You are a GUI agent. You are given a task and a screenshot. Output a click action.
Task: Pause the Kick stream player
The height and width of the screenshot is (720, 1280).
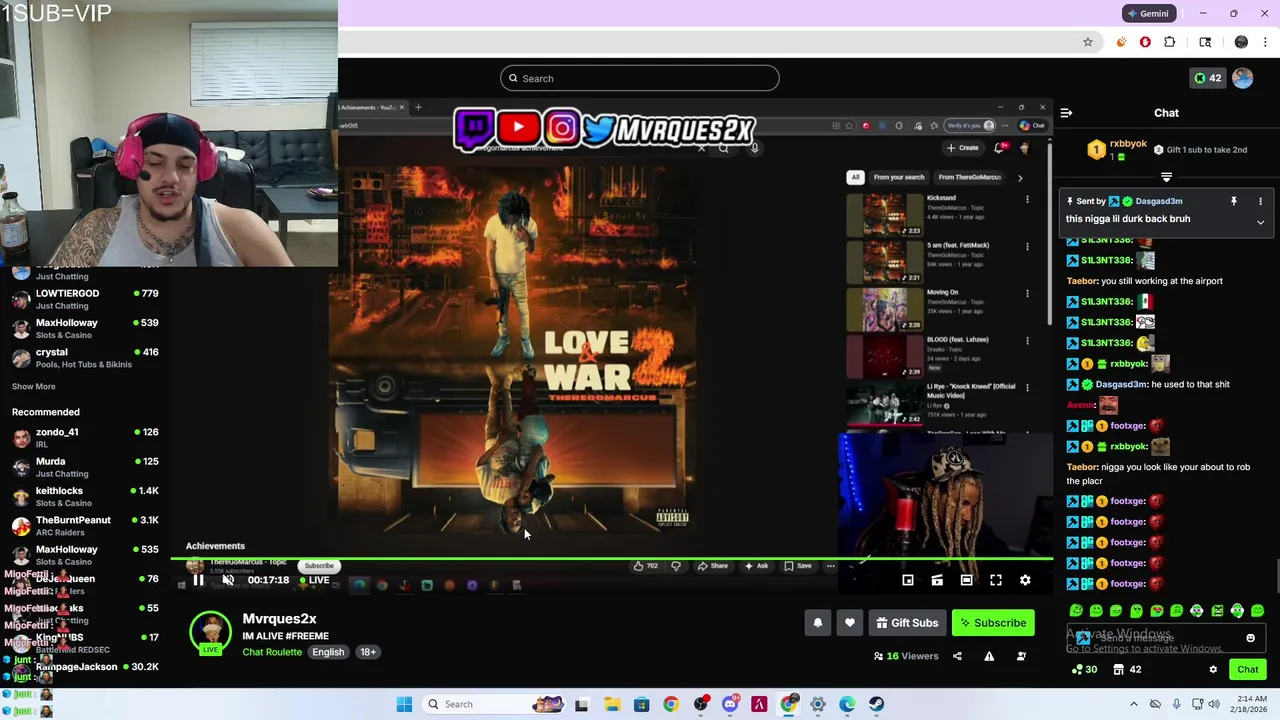198,580
